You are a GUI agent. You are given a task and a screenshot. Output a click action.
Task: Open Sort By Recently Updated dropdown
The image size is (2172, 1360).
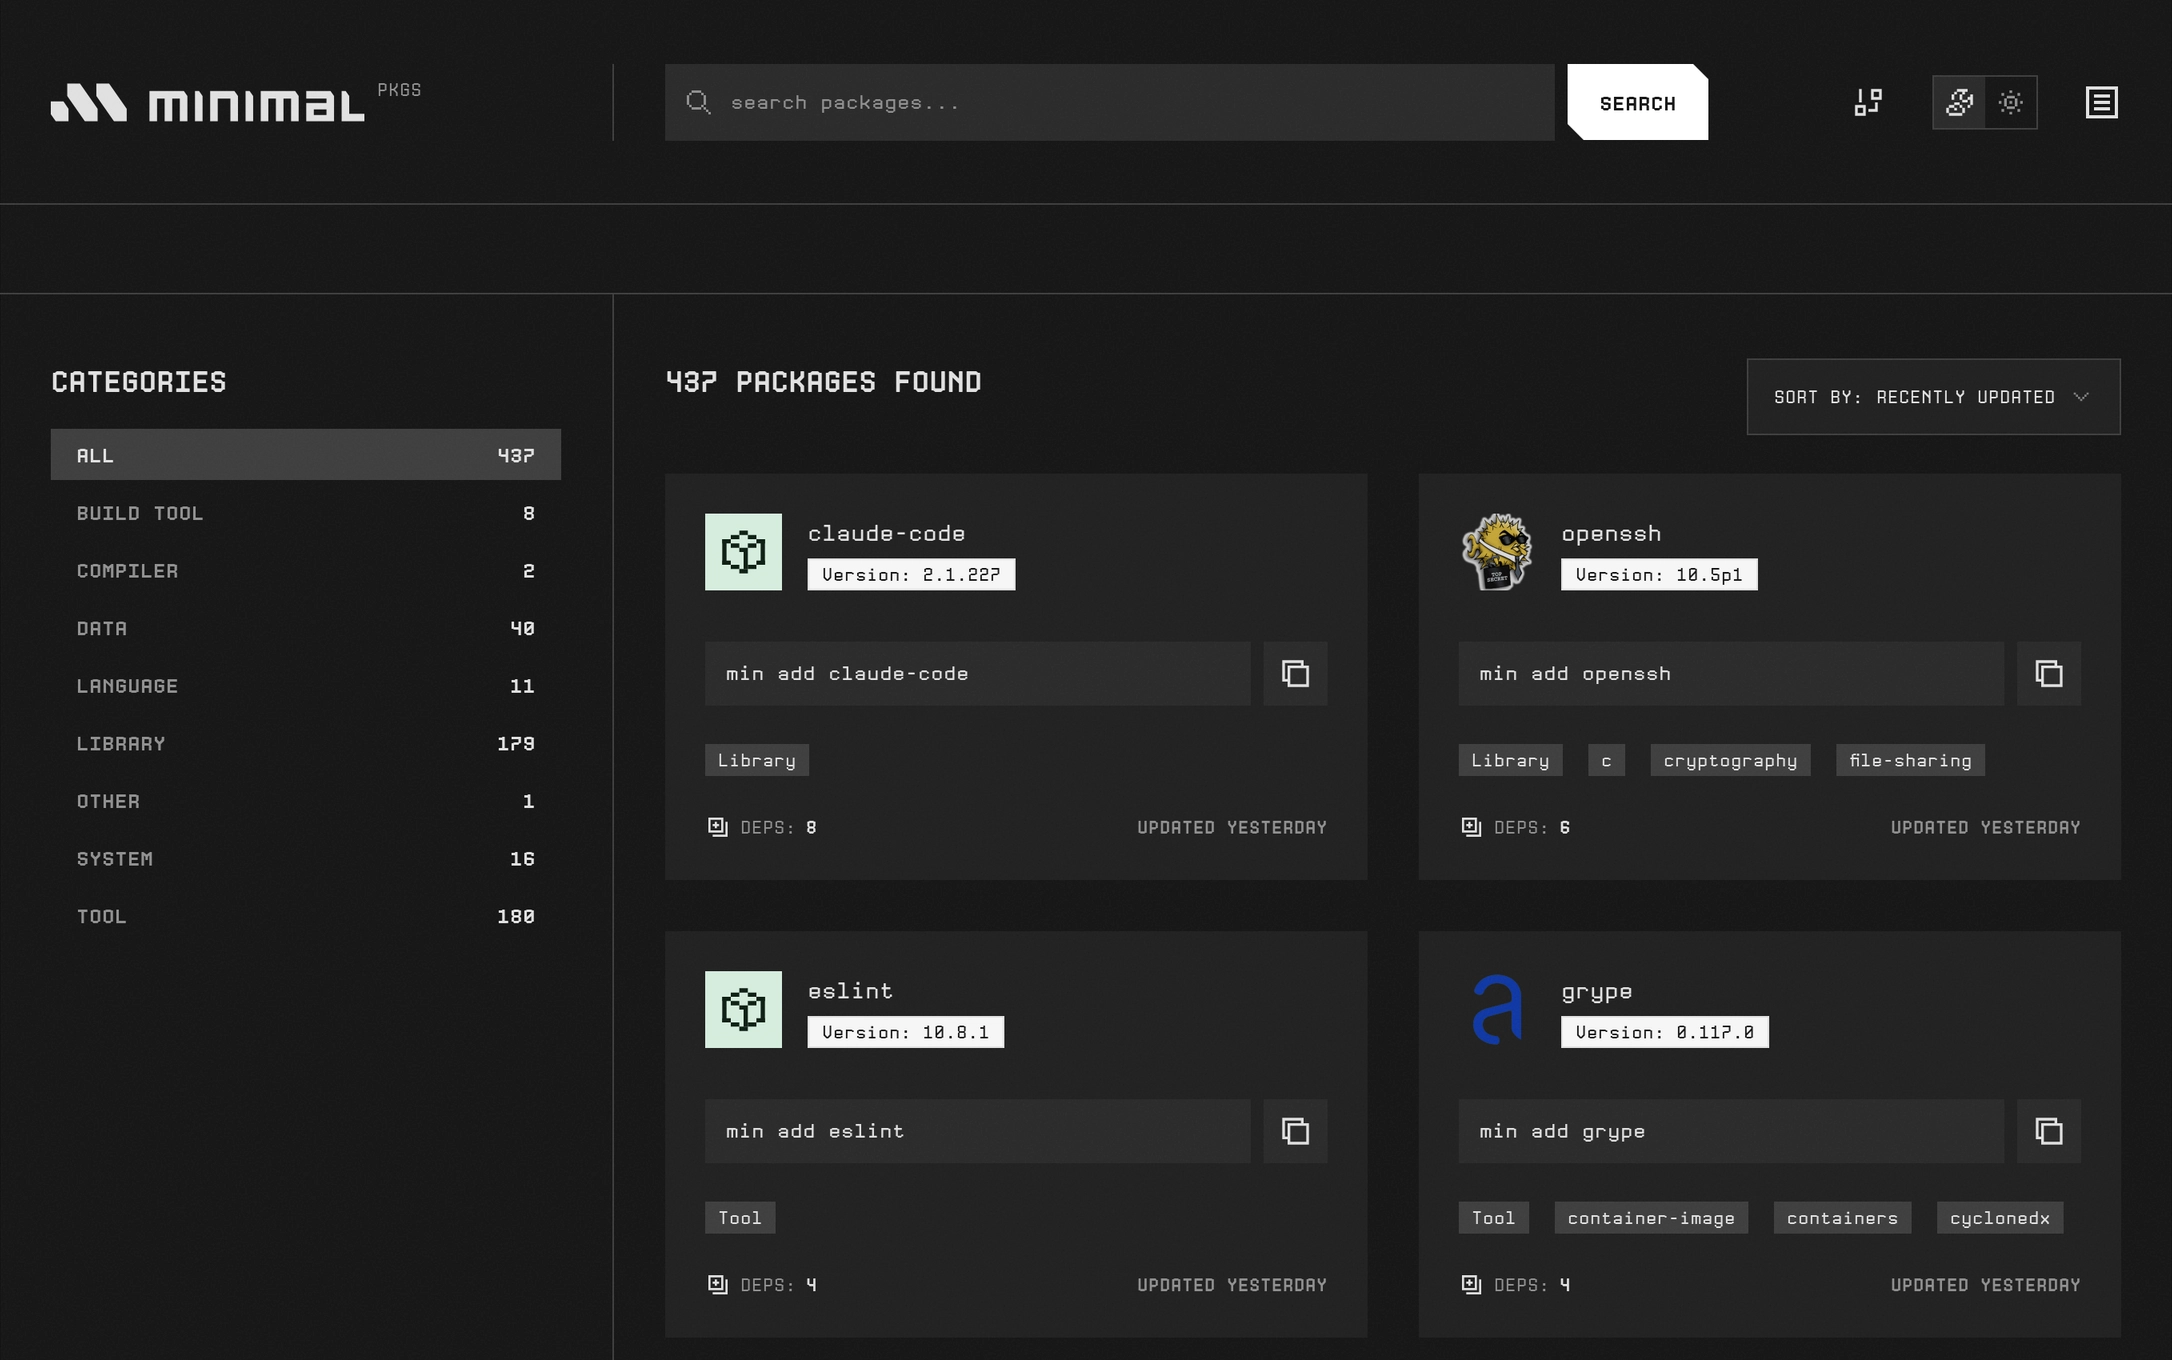pos(1933,397)
